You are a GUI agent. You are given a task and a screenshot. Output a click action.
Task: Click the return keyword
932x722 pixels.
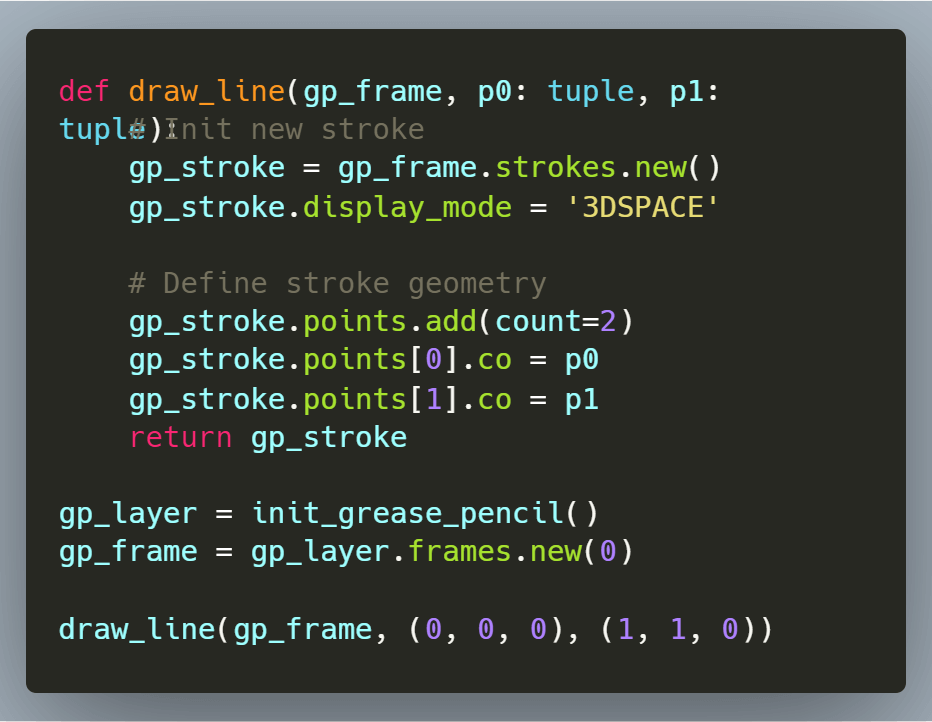point(180,437)
